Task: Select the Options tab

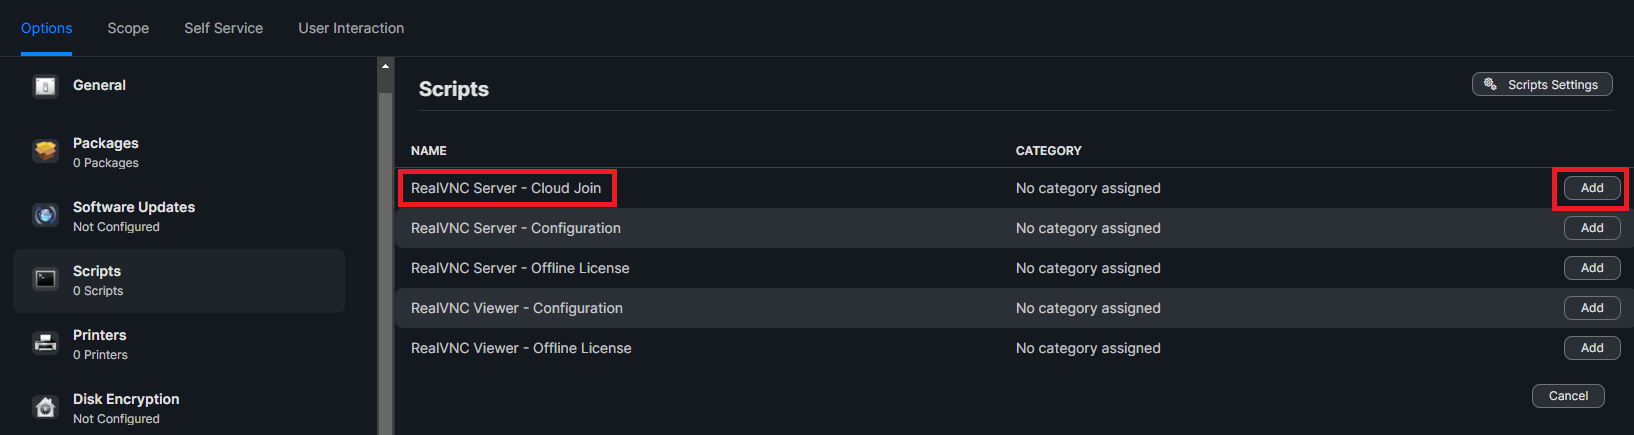Action: tap(46, 28)
